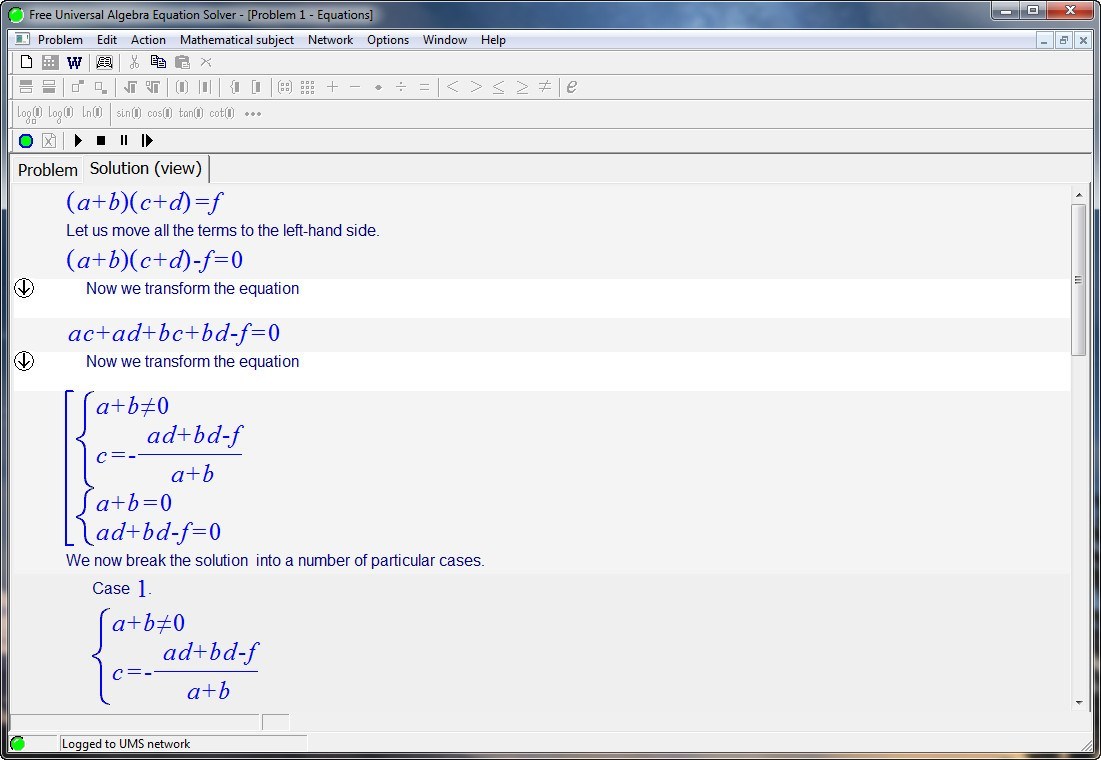Screen dimensions: 1101x760
Task: Click scrollbar up arrow in solution view
Action: point(1079,195)
